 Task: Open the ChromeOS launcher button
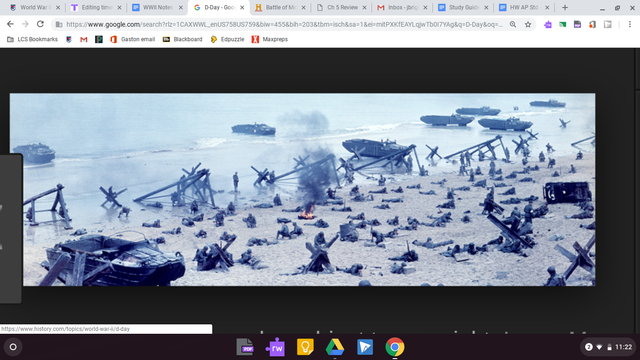(13, 347)
